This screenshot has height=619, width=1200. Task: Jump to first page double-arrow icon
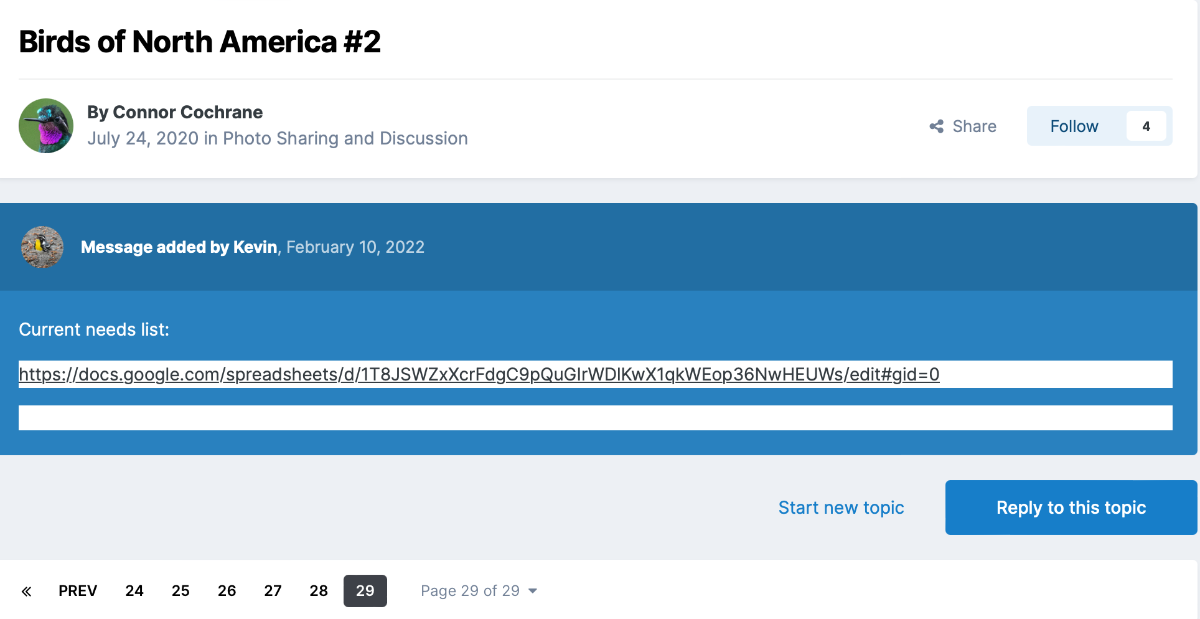pos(26,591)
